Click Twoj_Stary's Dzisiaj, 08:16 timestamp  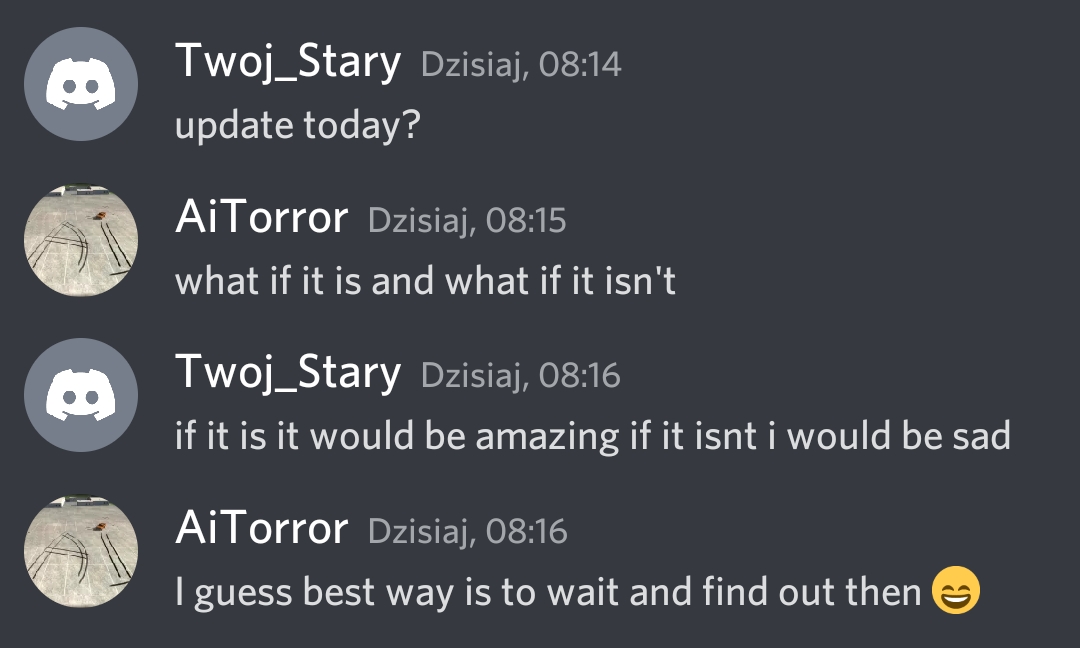pos(521,375)
